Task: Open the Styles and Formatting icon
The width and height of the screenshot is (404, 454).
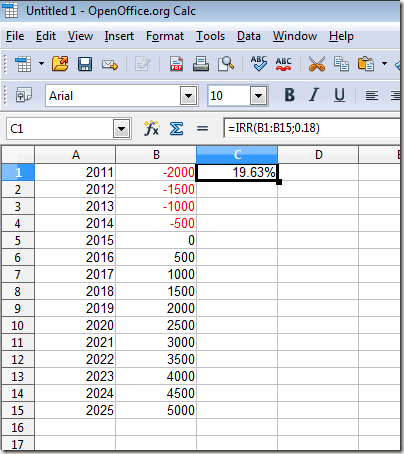Action: 24,96
